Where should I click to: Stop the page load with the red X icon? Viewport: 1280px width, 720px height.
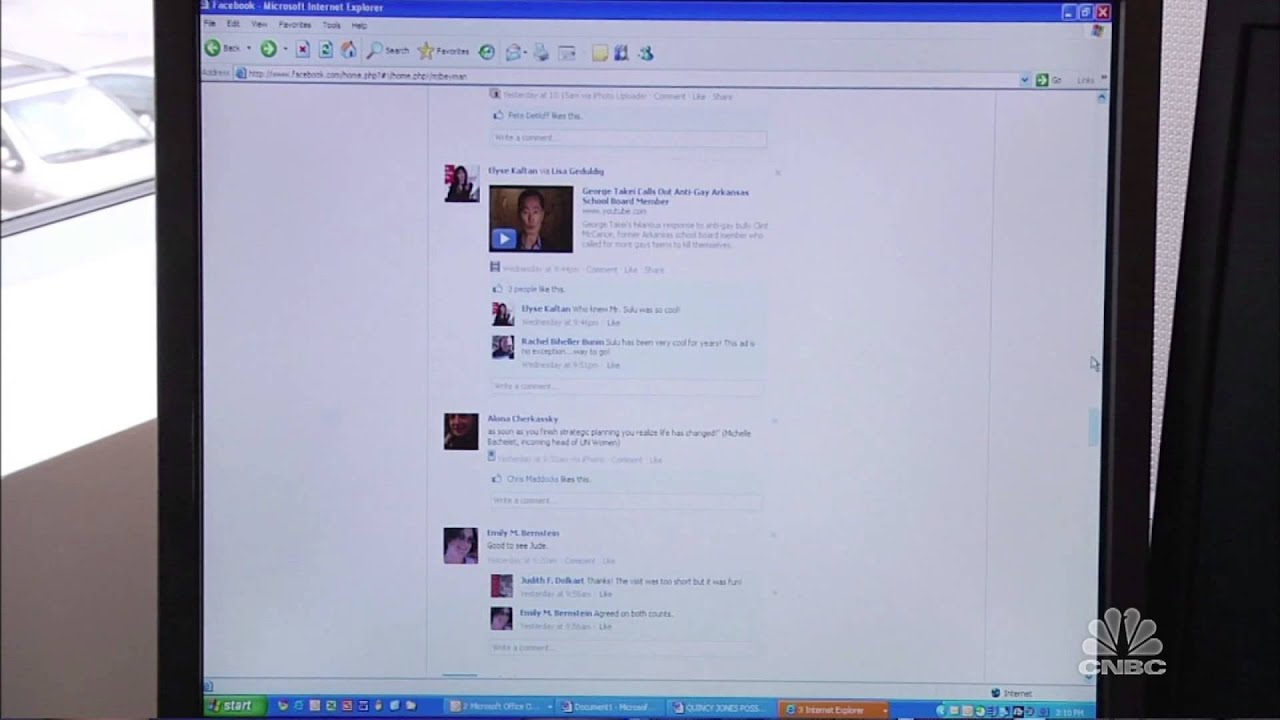click(x=302, y=49)
